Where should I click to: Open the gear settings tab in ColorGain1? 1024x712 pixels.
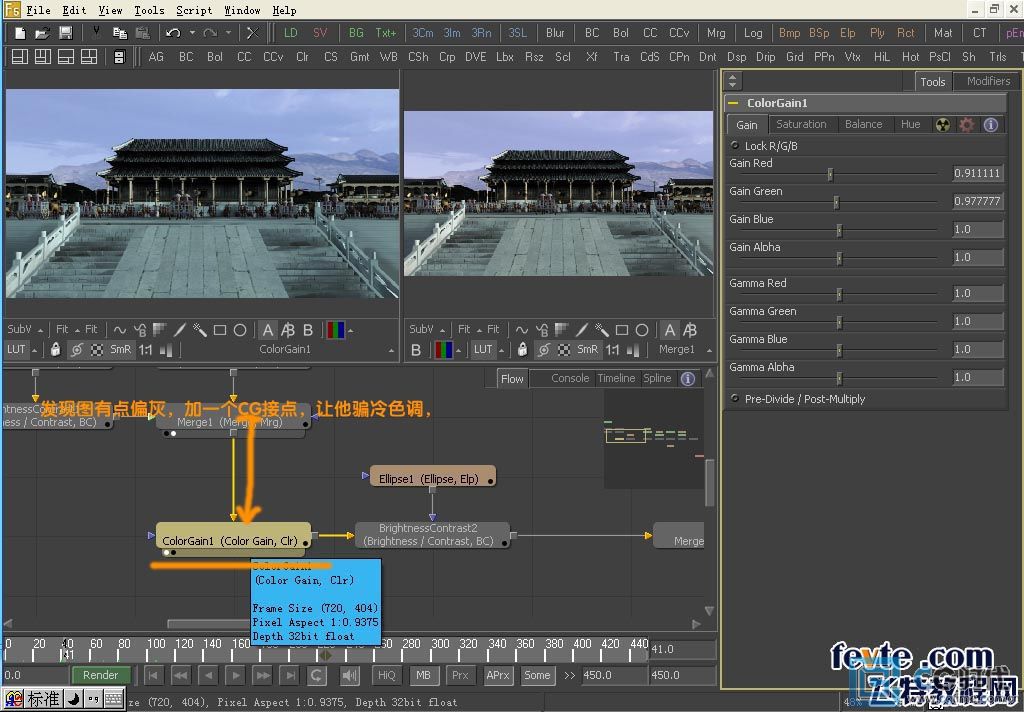(x=967, y=125)
